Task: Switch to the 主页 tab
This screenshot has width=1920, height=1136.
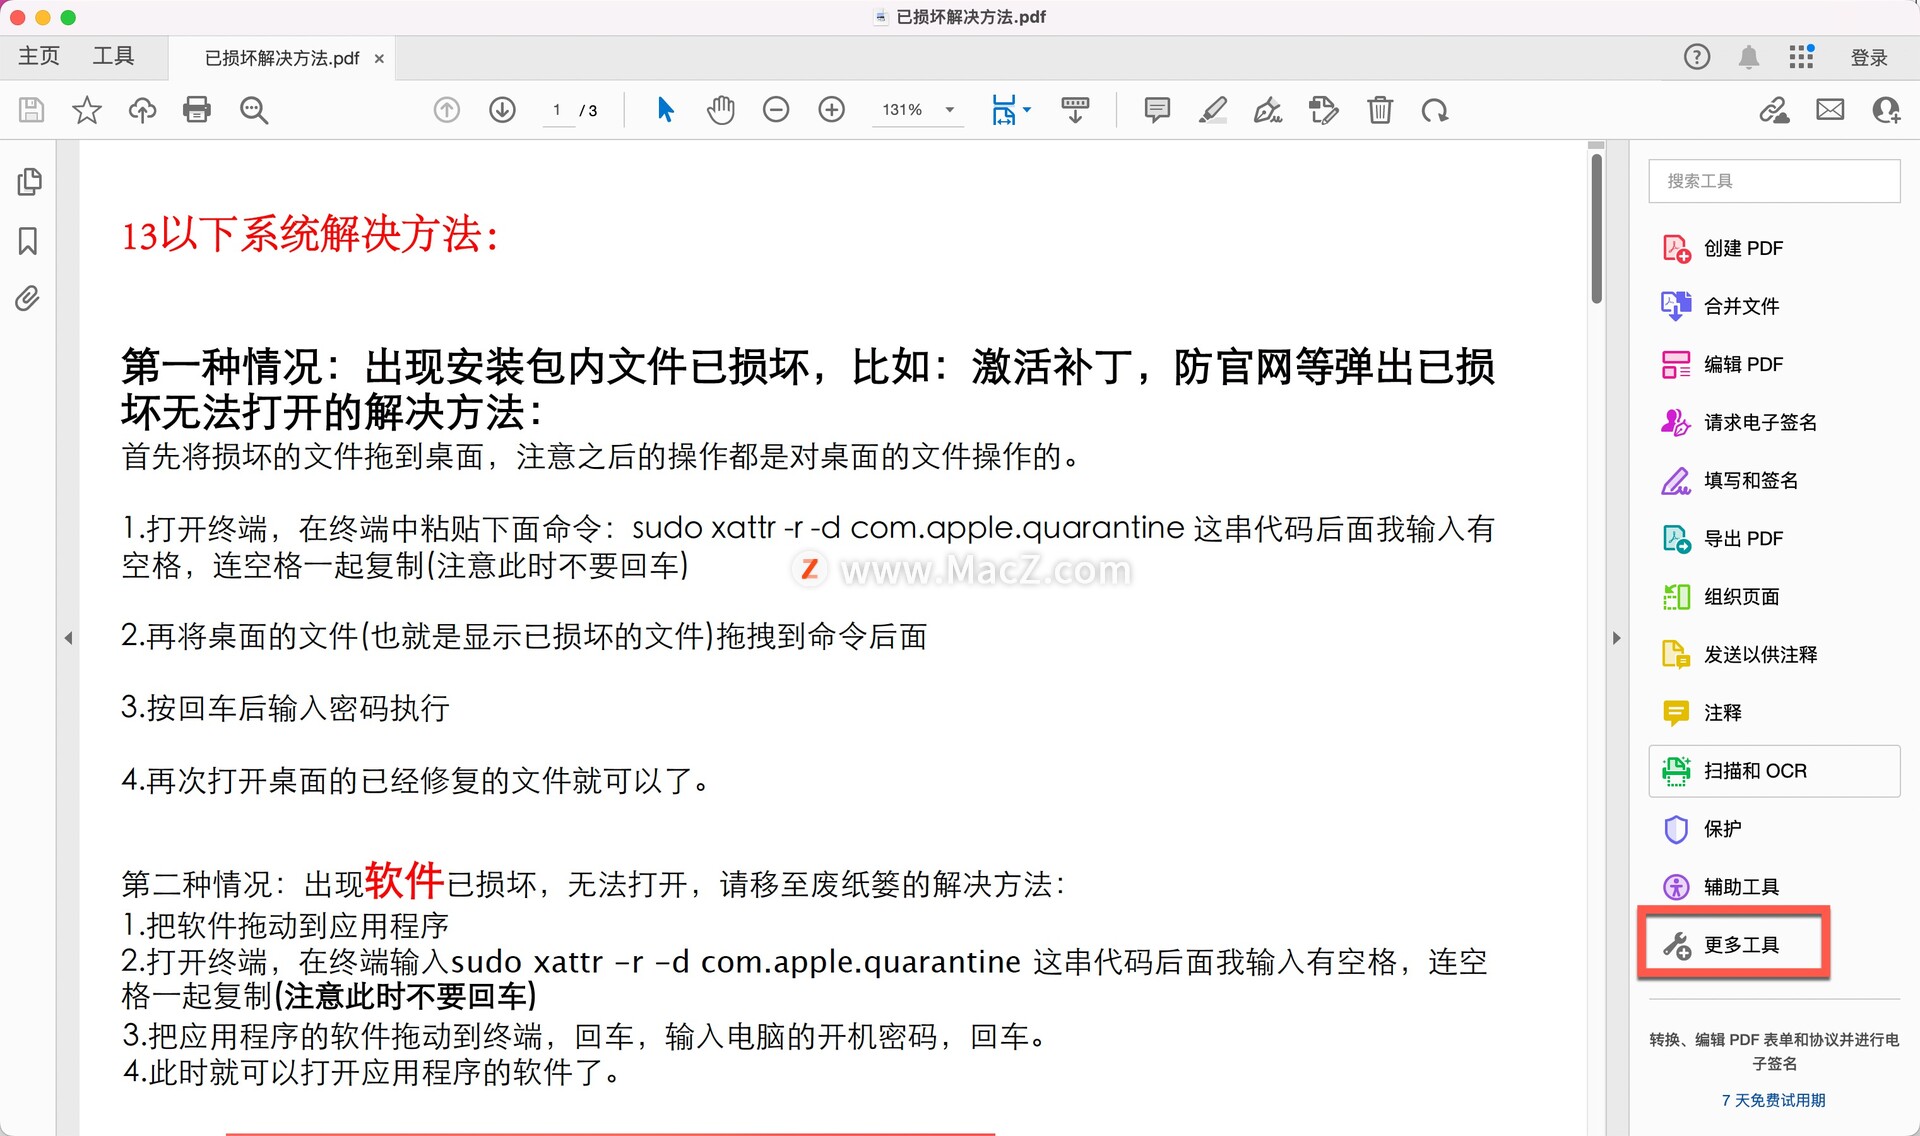Action: pyautogui.click(x=39, y=56)
